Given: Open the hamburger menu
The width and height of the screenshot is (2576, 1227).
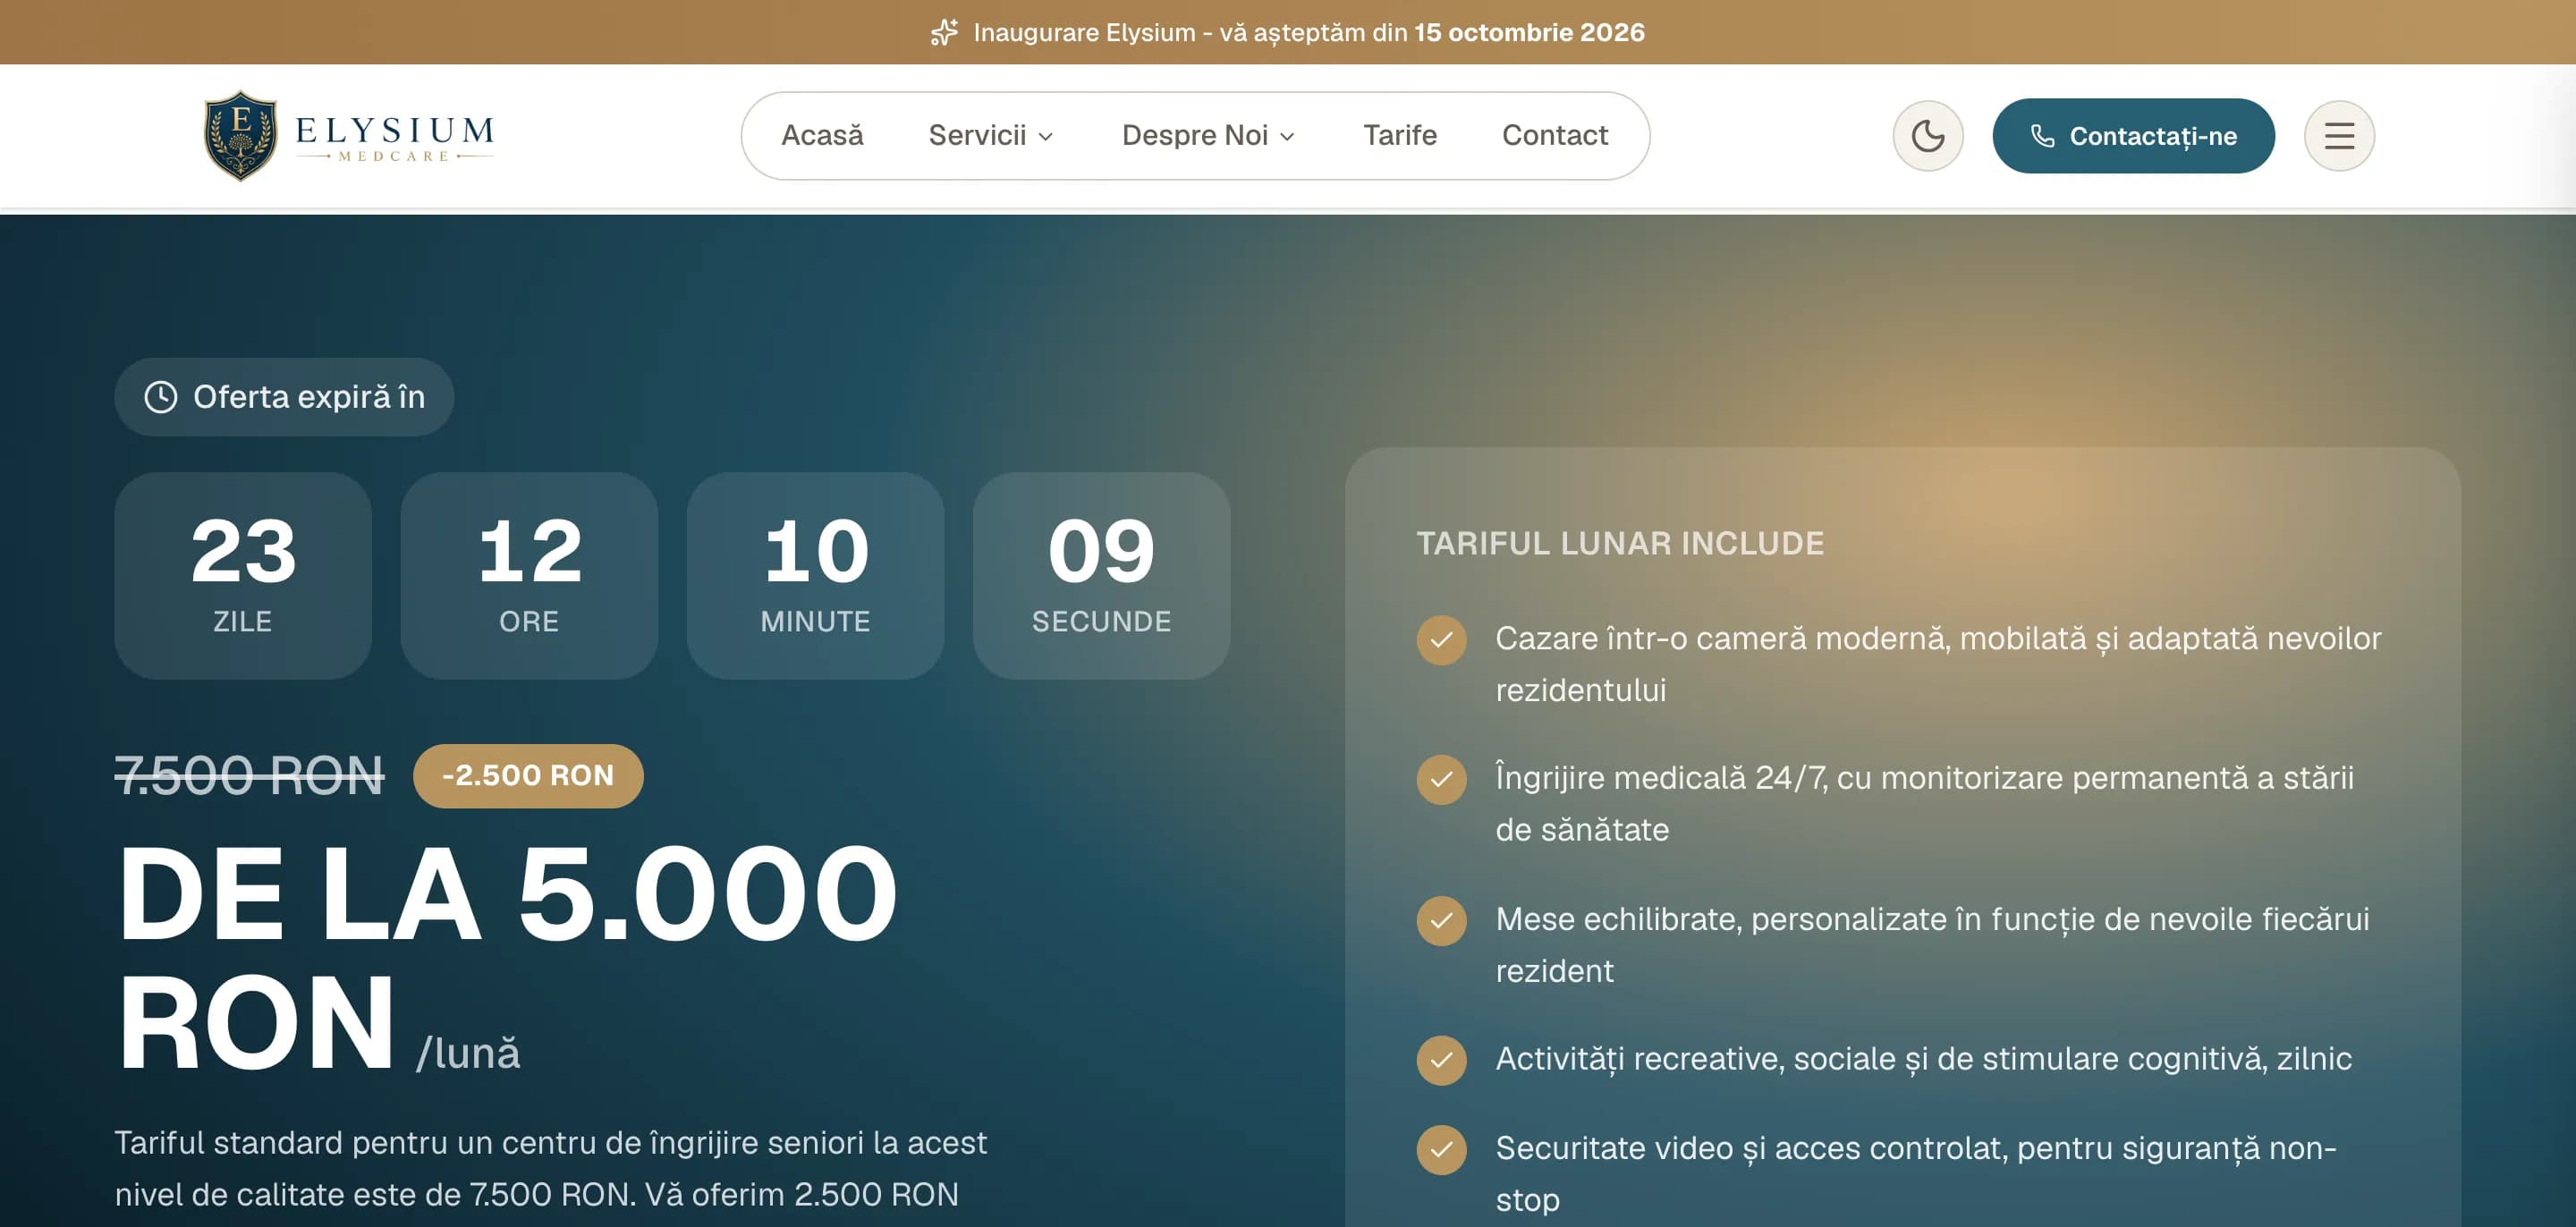Looking at the screenshot, I should (x=2338, y=136).
